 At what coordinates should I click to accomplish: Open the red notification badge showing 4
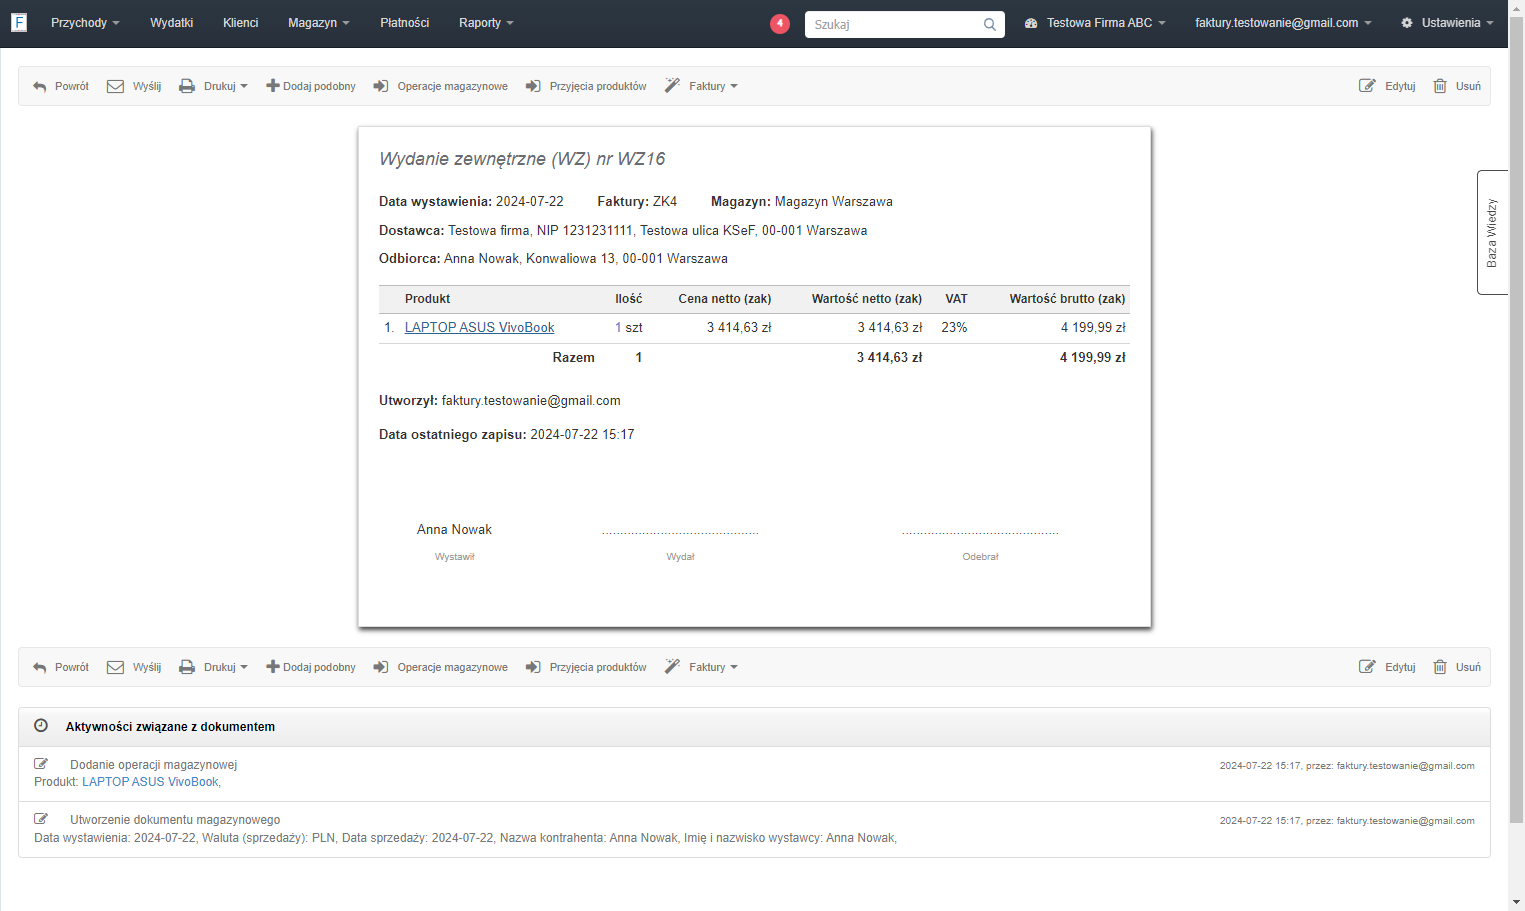780,23
